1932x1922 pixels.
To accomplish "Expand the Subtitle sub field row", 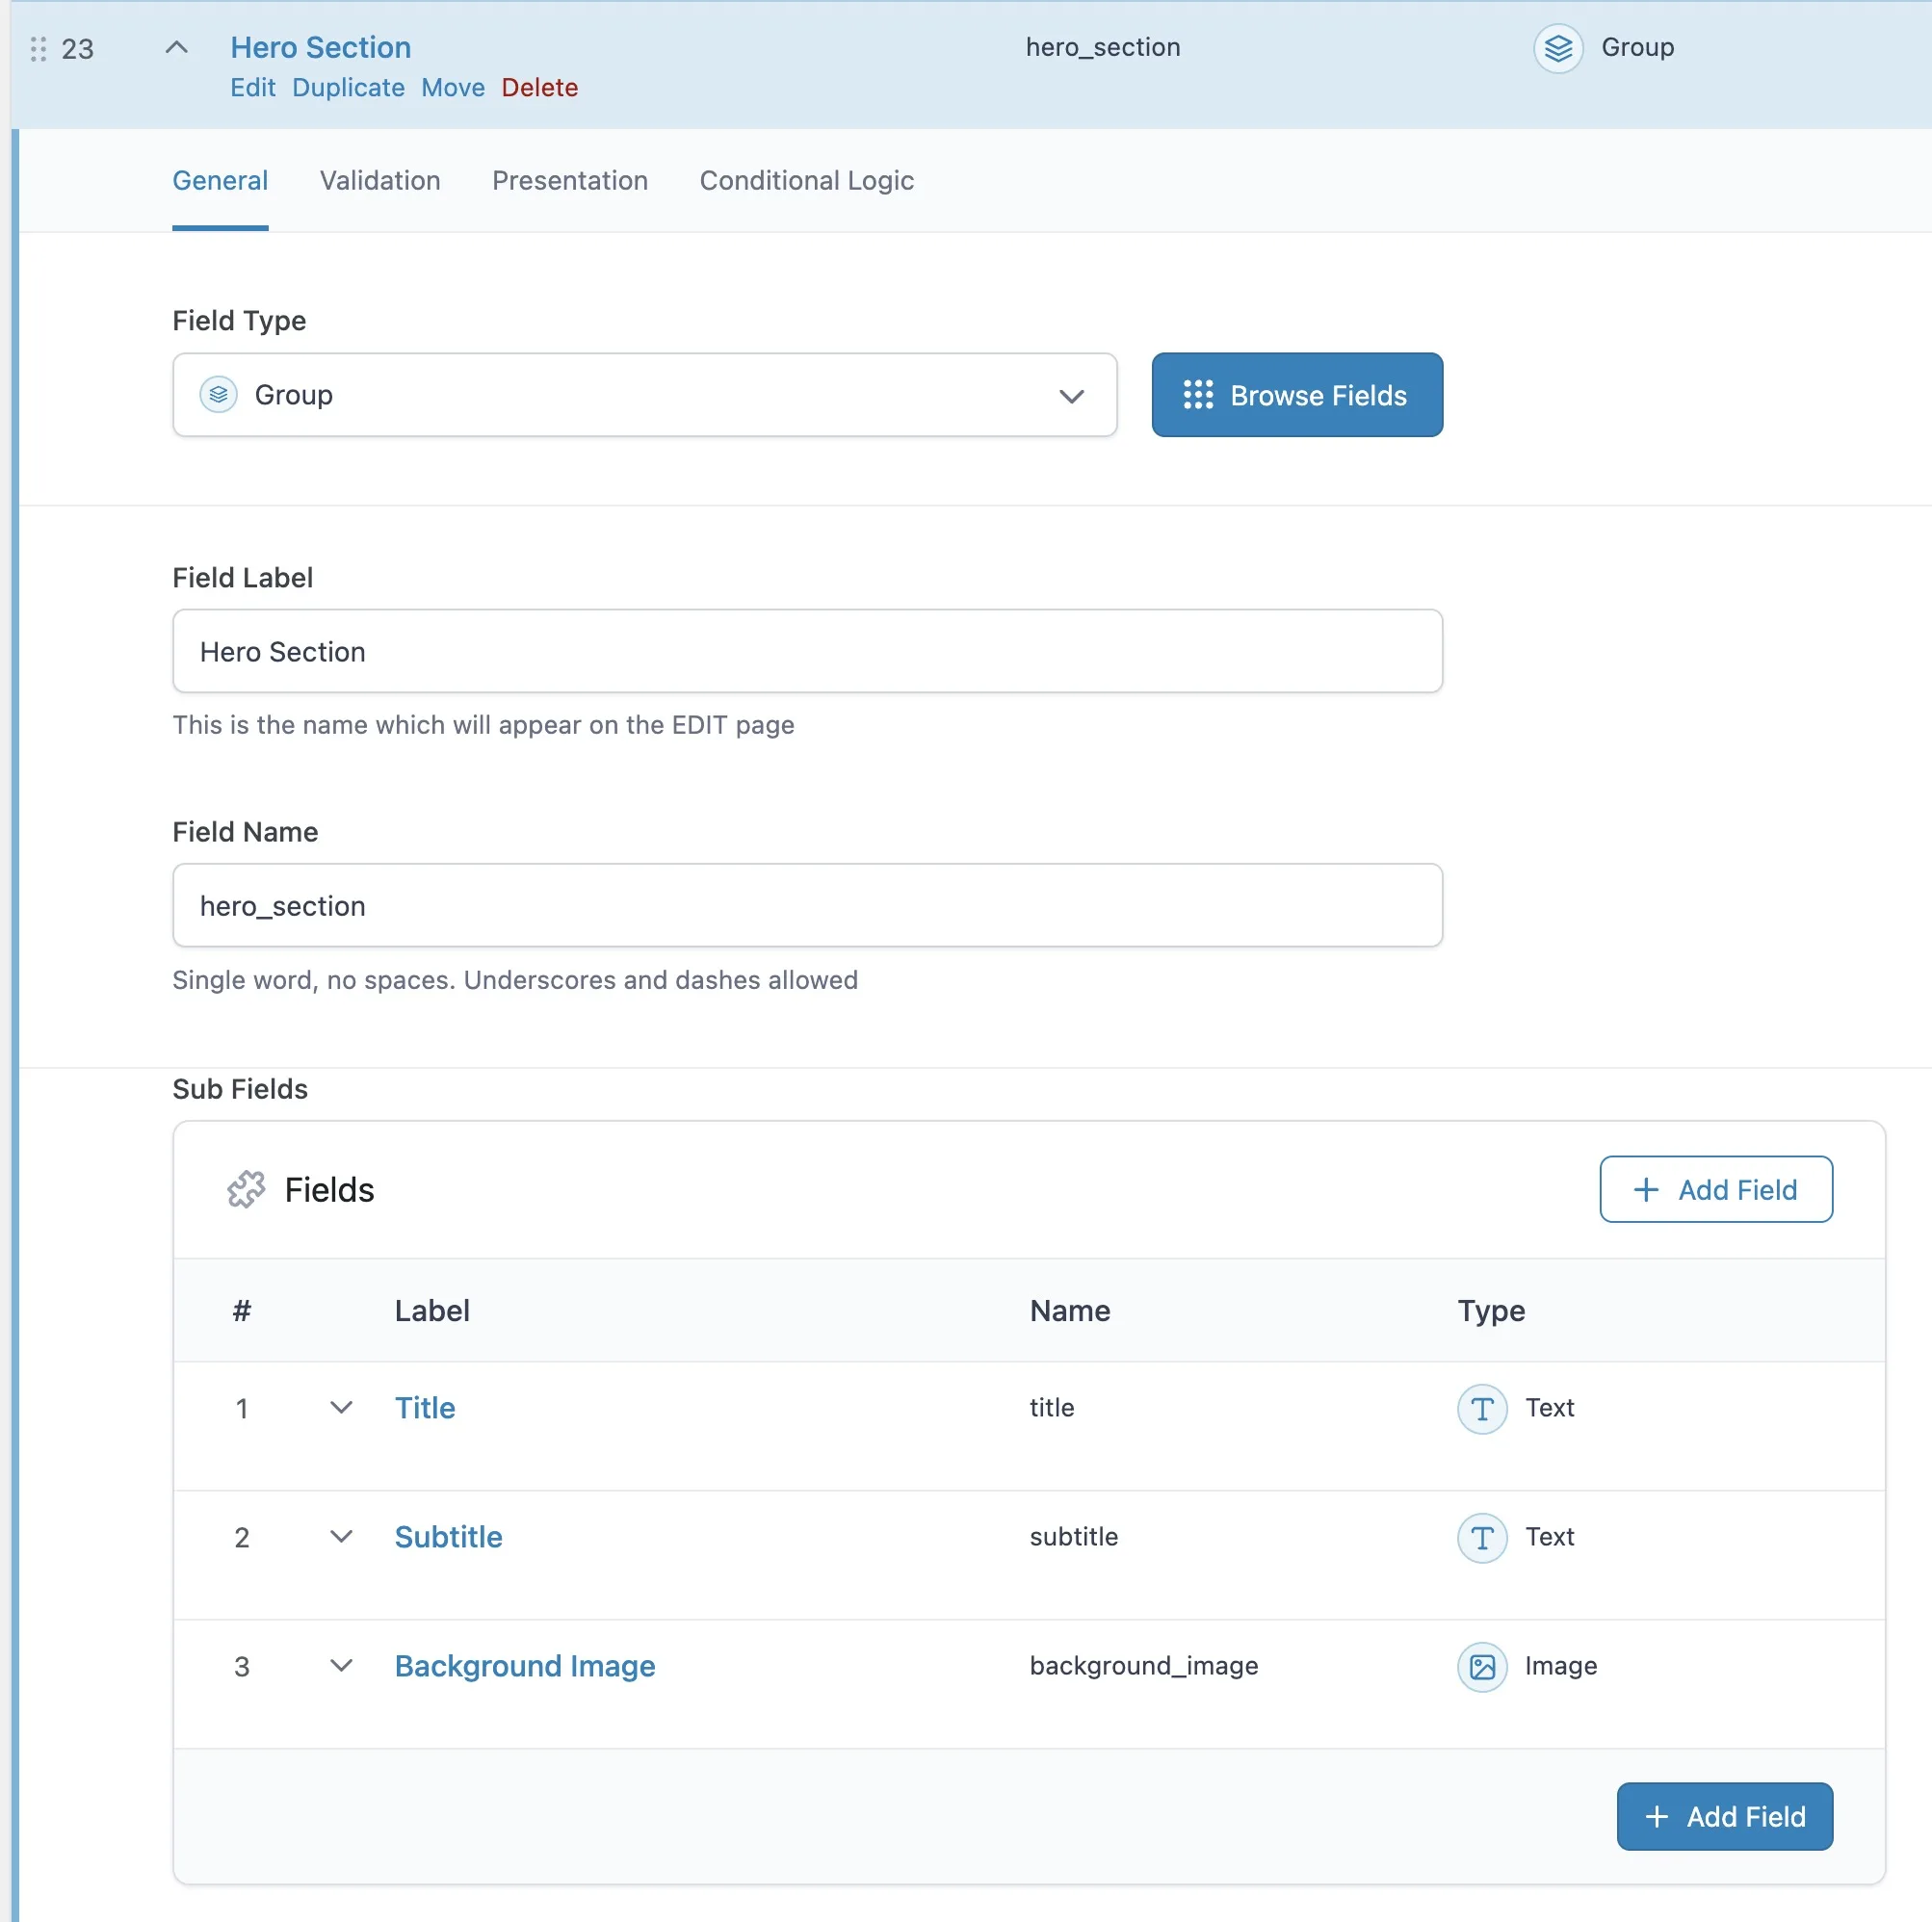I will click(341, 1537).
